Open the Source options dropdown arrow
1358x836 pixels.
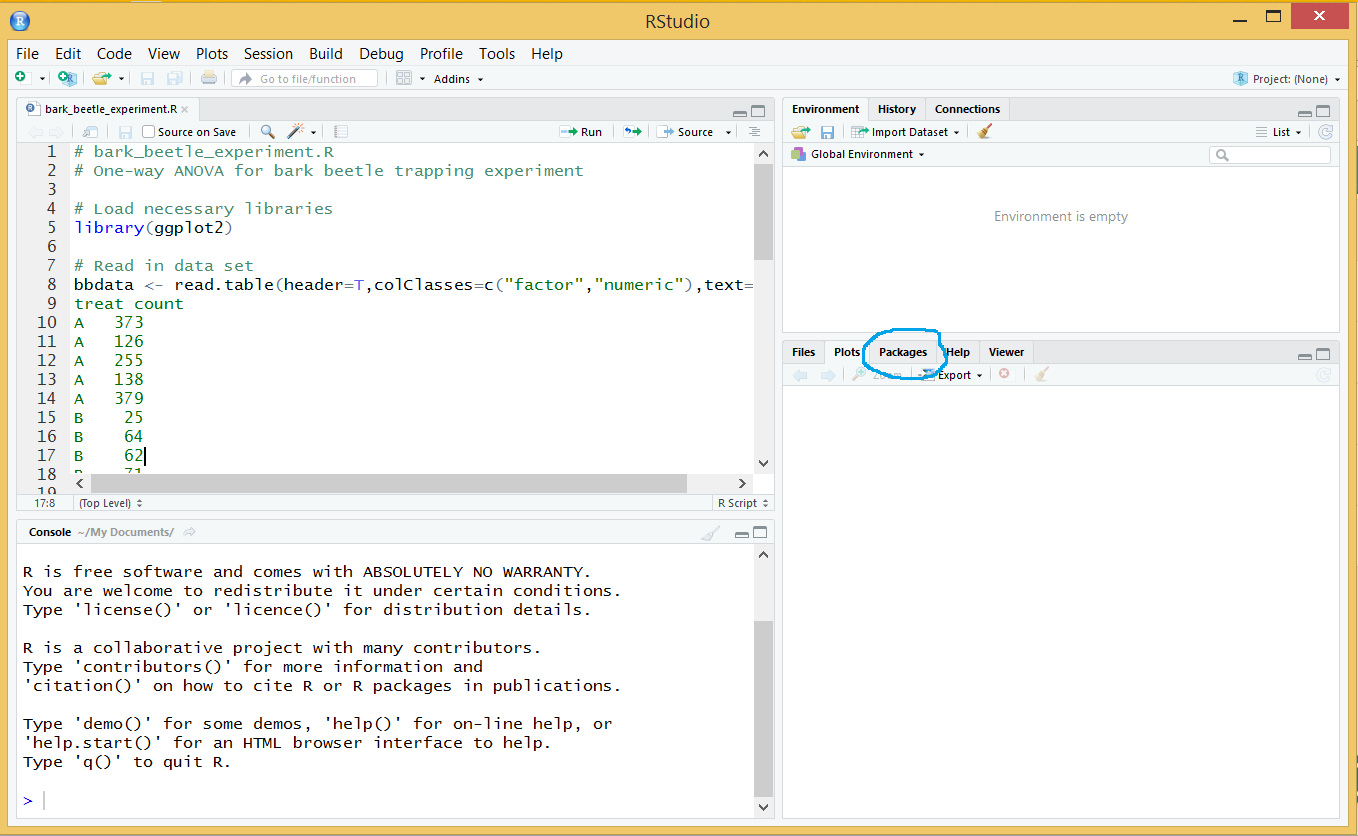pos(728,132)
